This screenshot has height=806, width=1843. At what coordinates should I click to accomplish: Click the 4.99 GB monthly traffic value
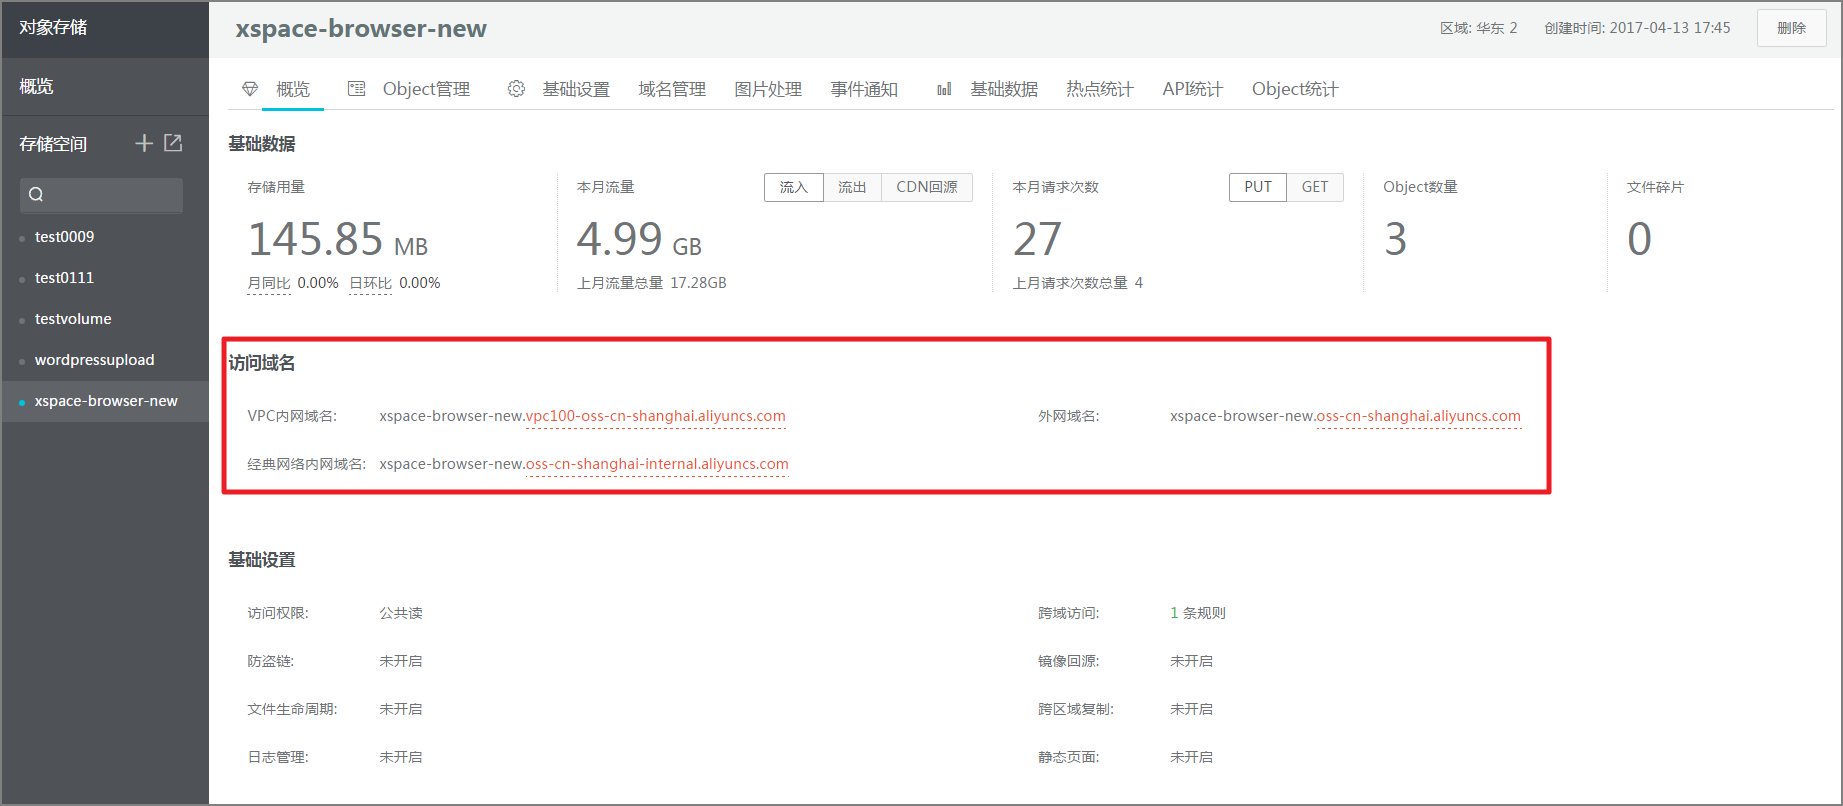(x=639, y=239)
